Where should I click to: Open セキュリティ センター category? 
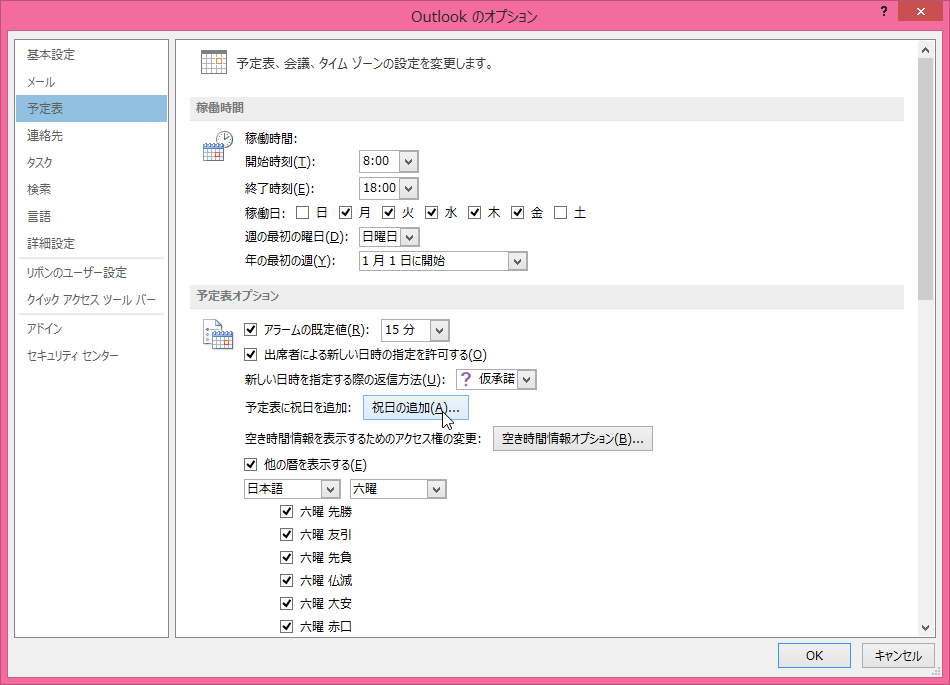(x=91, y=356)
